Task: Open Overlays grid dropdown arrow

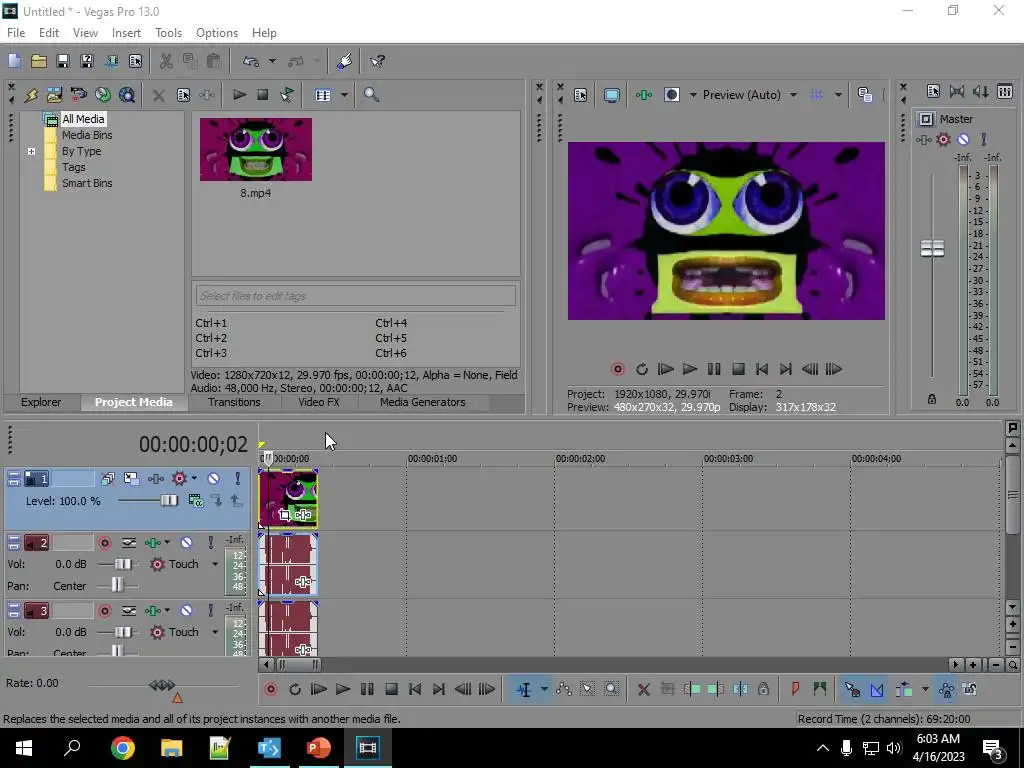Action: (x=838, y=95)
